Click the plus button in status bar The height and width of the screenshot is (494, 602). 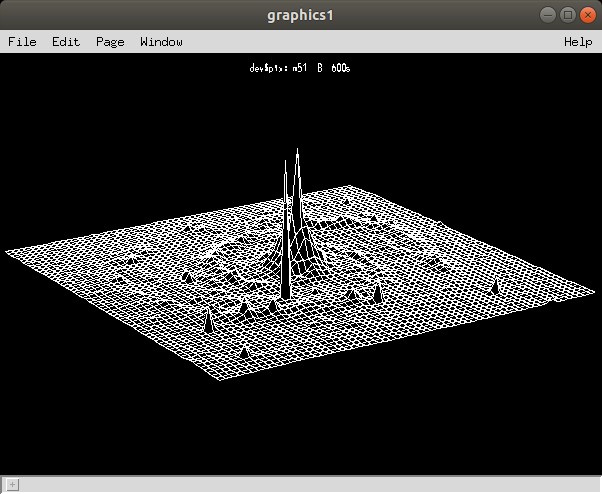[x=12, y=485]
